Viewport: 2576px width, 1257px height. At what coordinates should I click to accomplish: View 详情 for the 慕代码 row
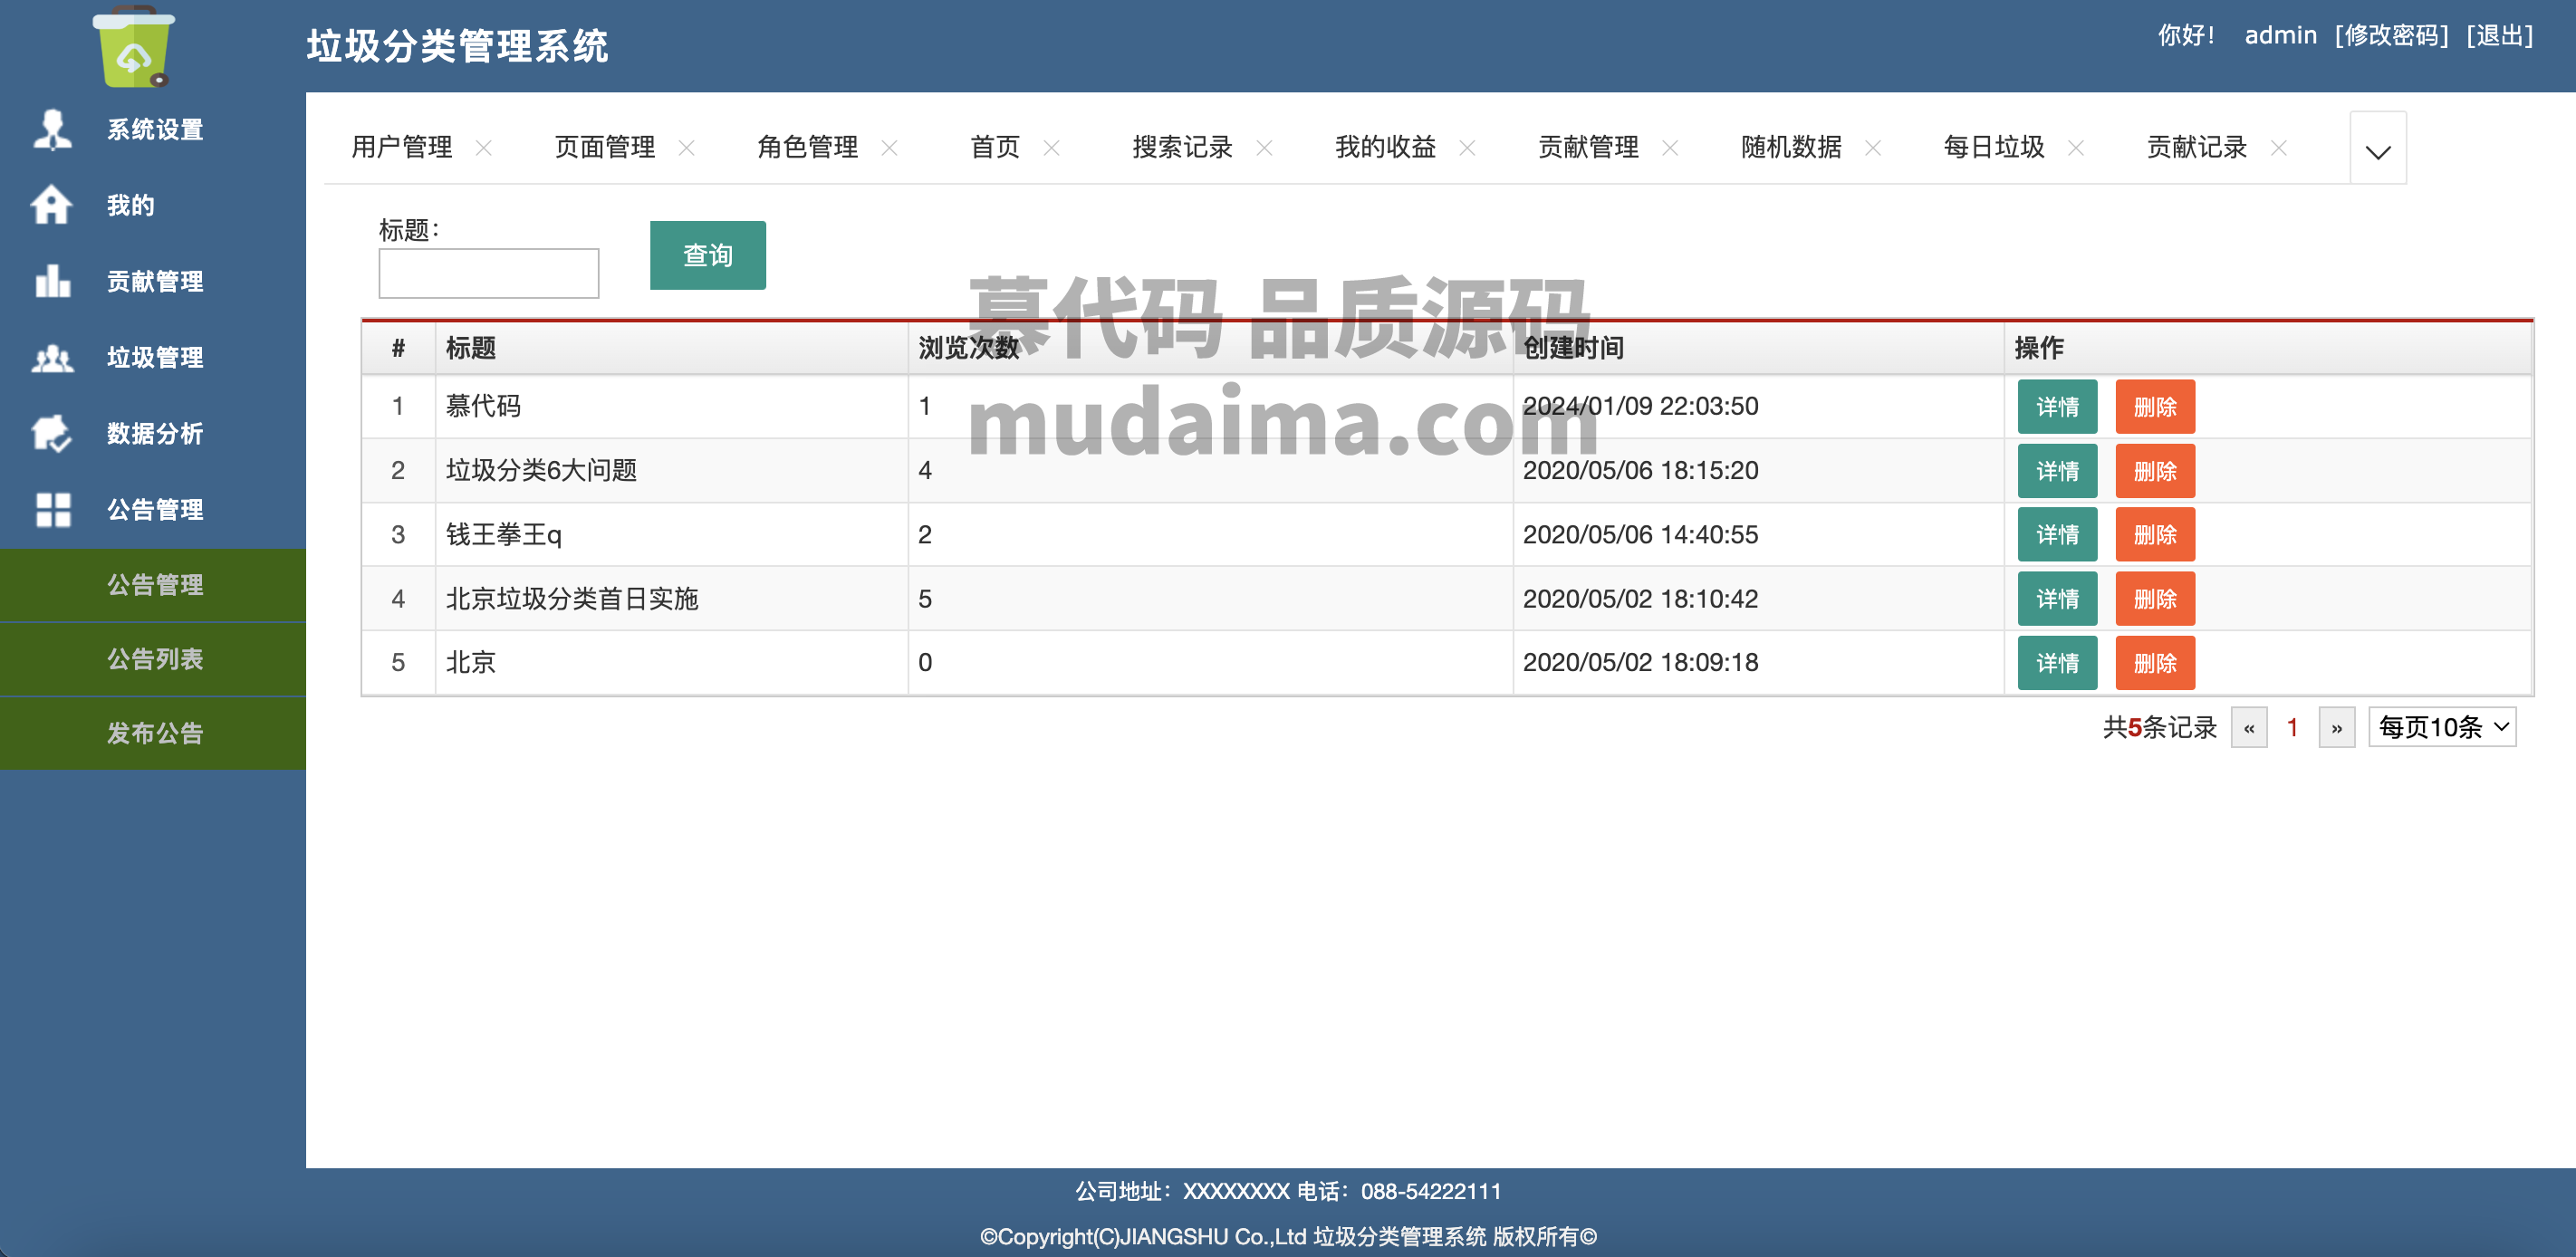2057,406
